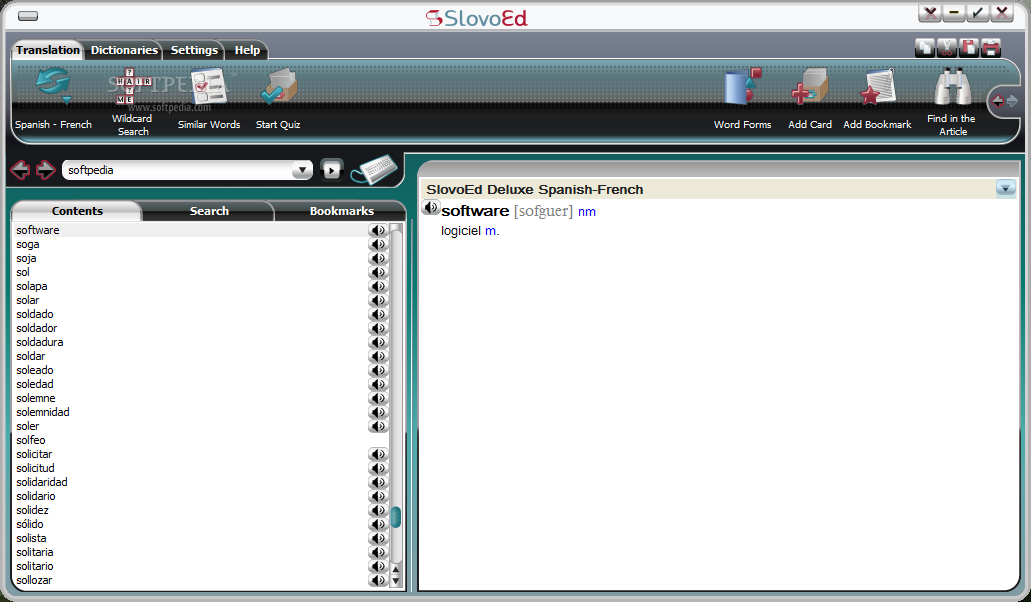Expand the search history dropdown arrow
Screen dimensions: 1031x602
point(302,170)
